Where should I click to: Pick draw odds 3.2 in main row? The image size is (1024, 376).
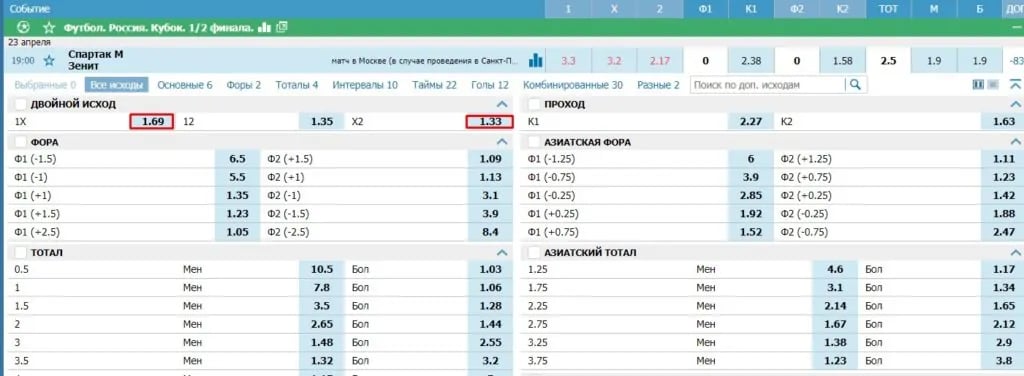tap(614, 61)
